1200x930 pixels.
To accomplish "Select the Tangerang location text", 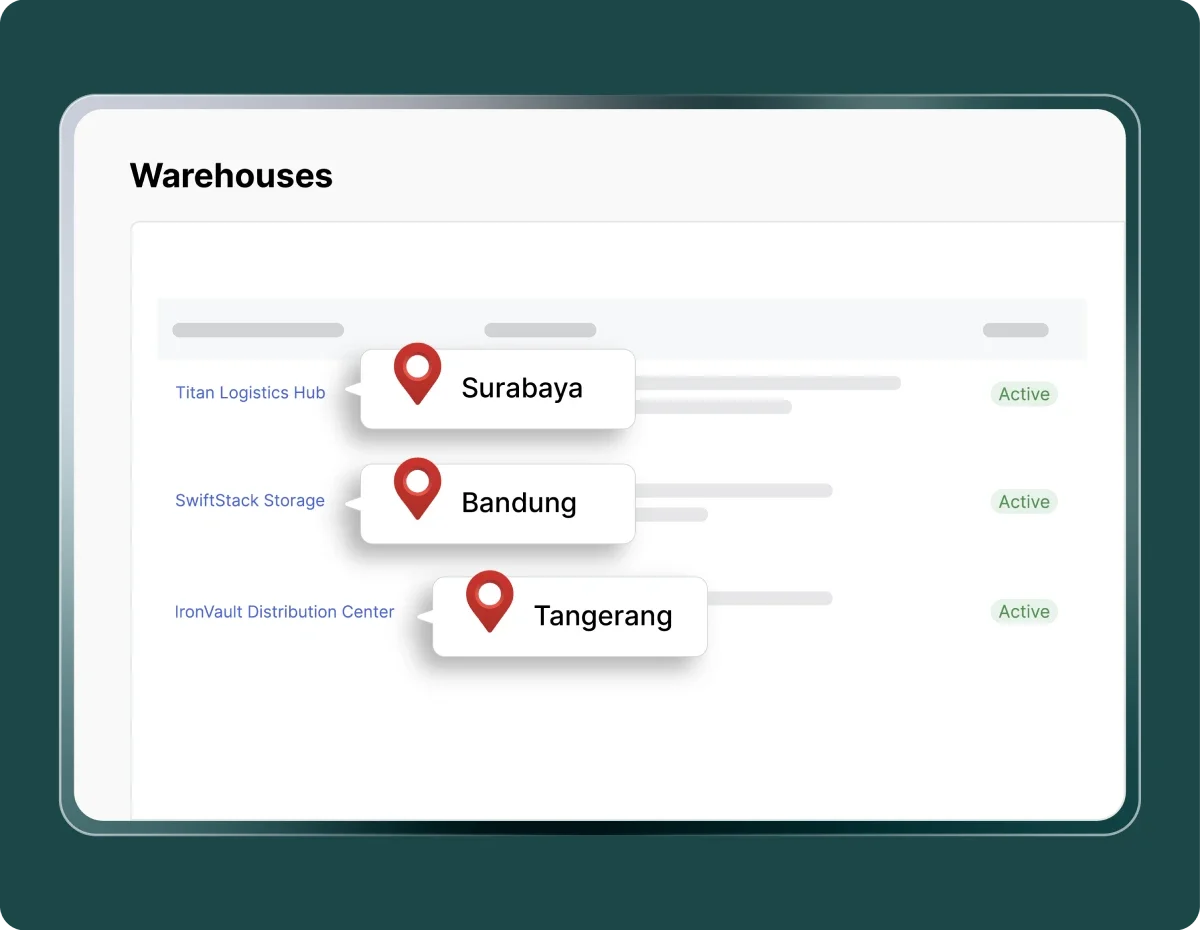I will coord(602,616).
